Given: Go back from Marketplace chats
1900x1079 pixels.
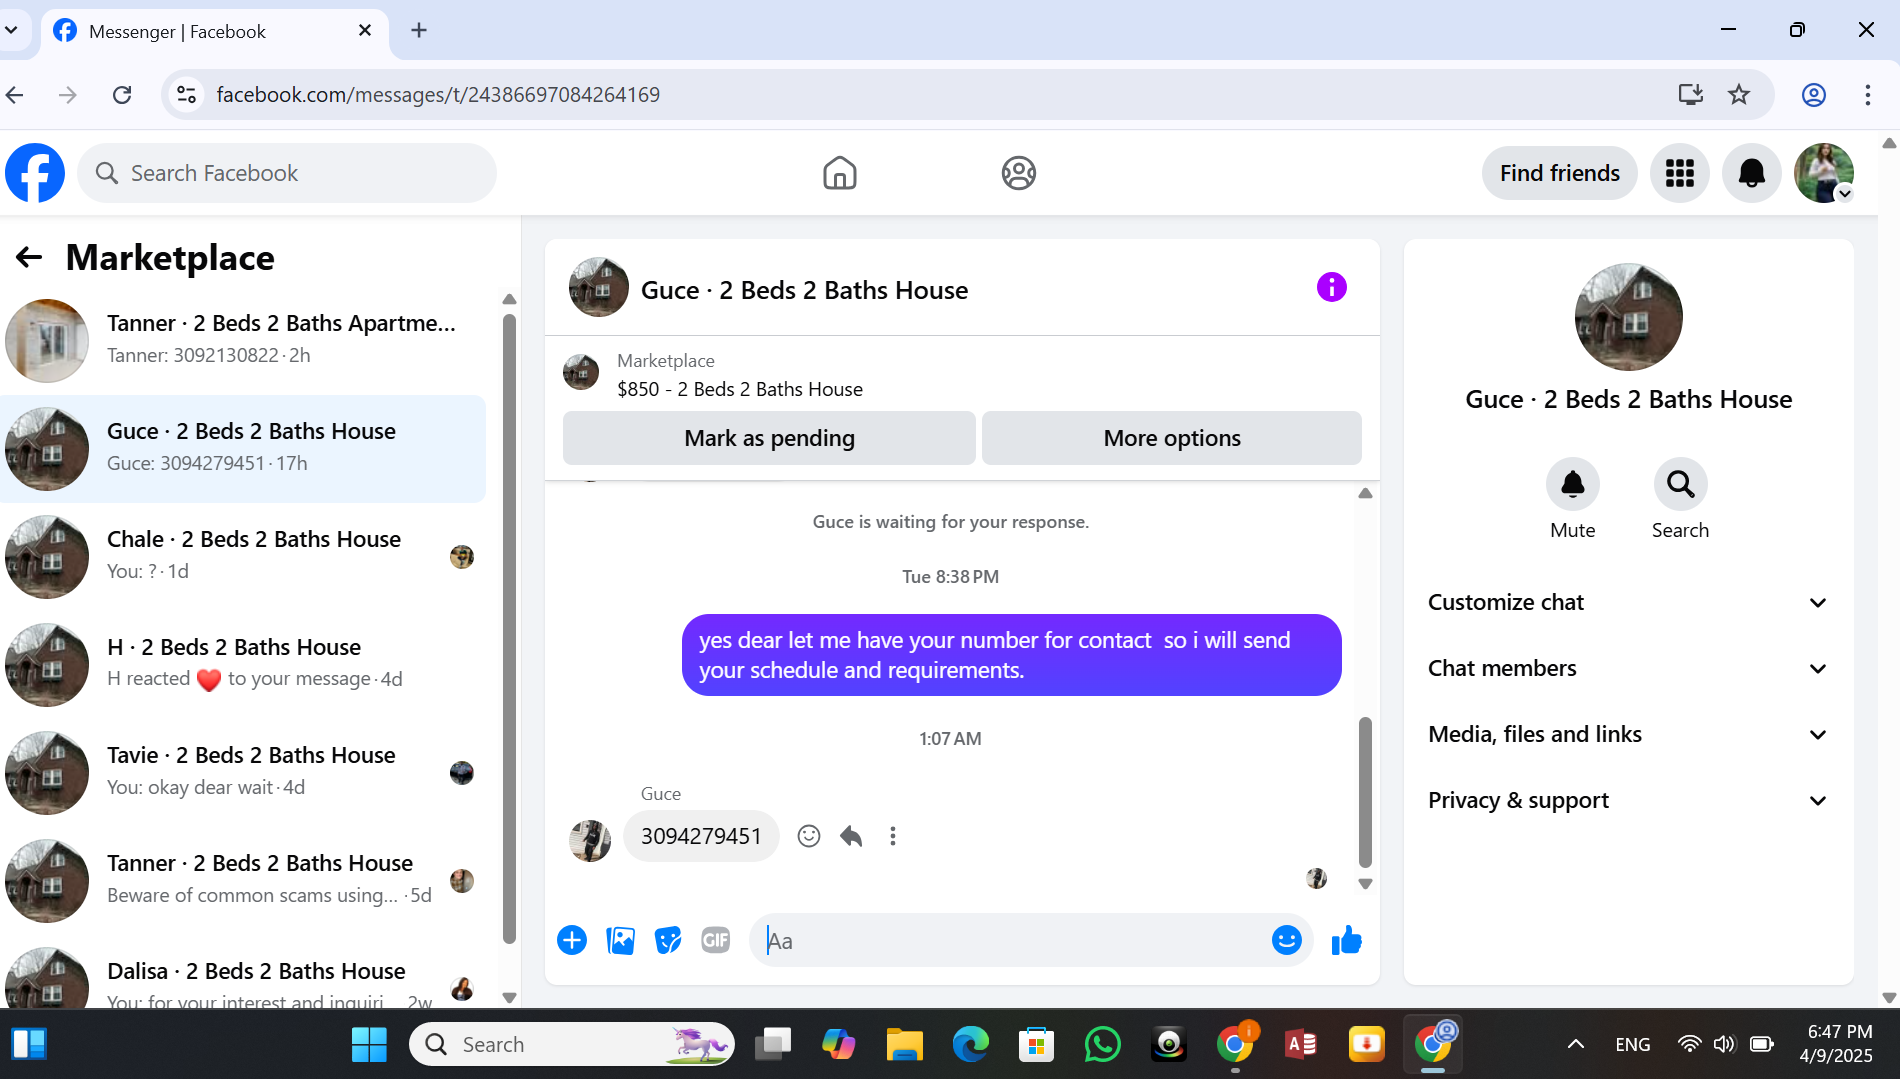Looking at the screenshot, I should pyautogui.click(x=29, y=258).
